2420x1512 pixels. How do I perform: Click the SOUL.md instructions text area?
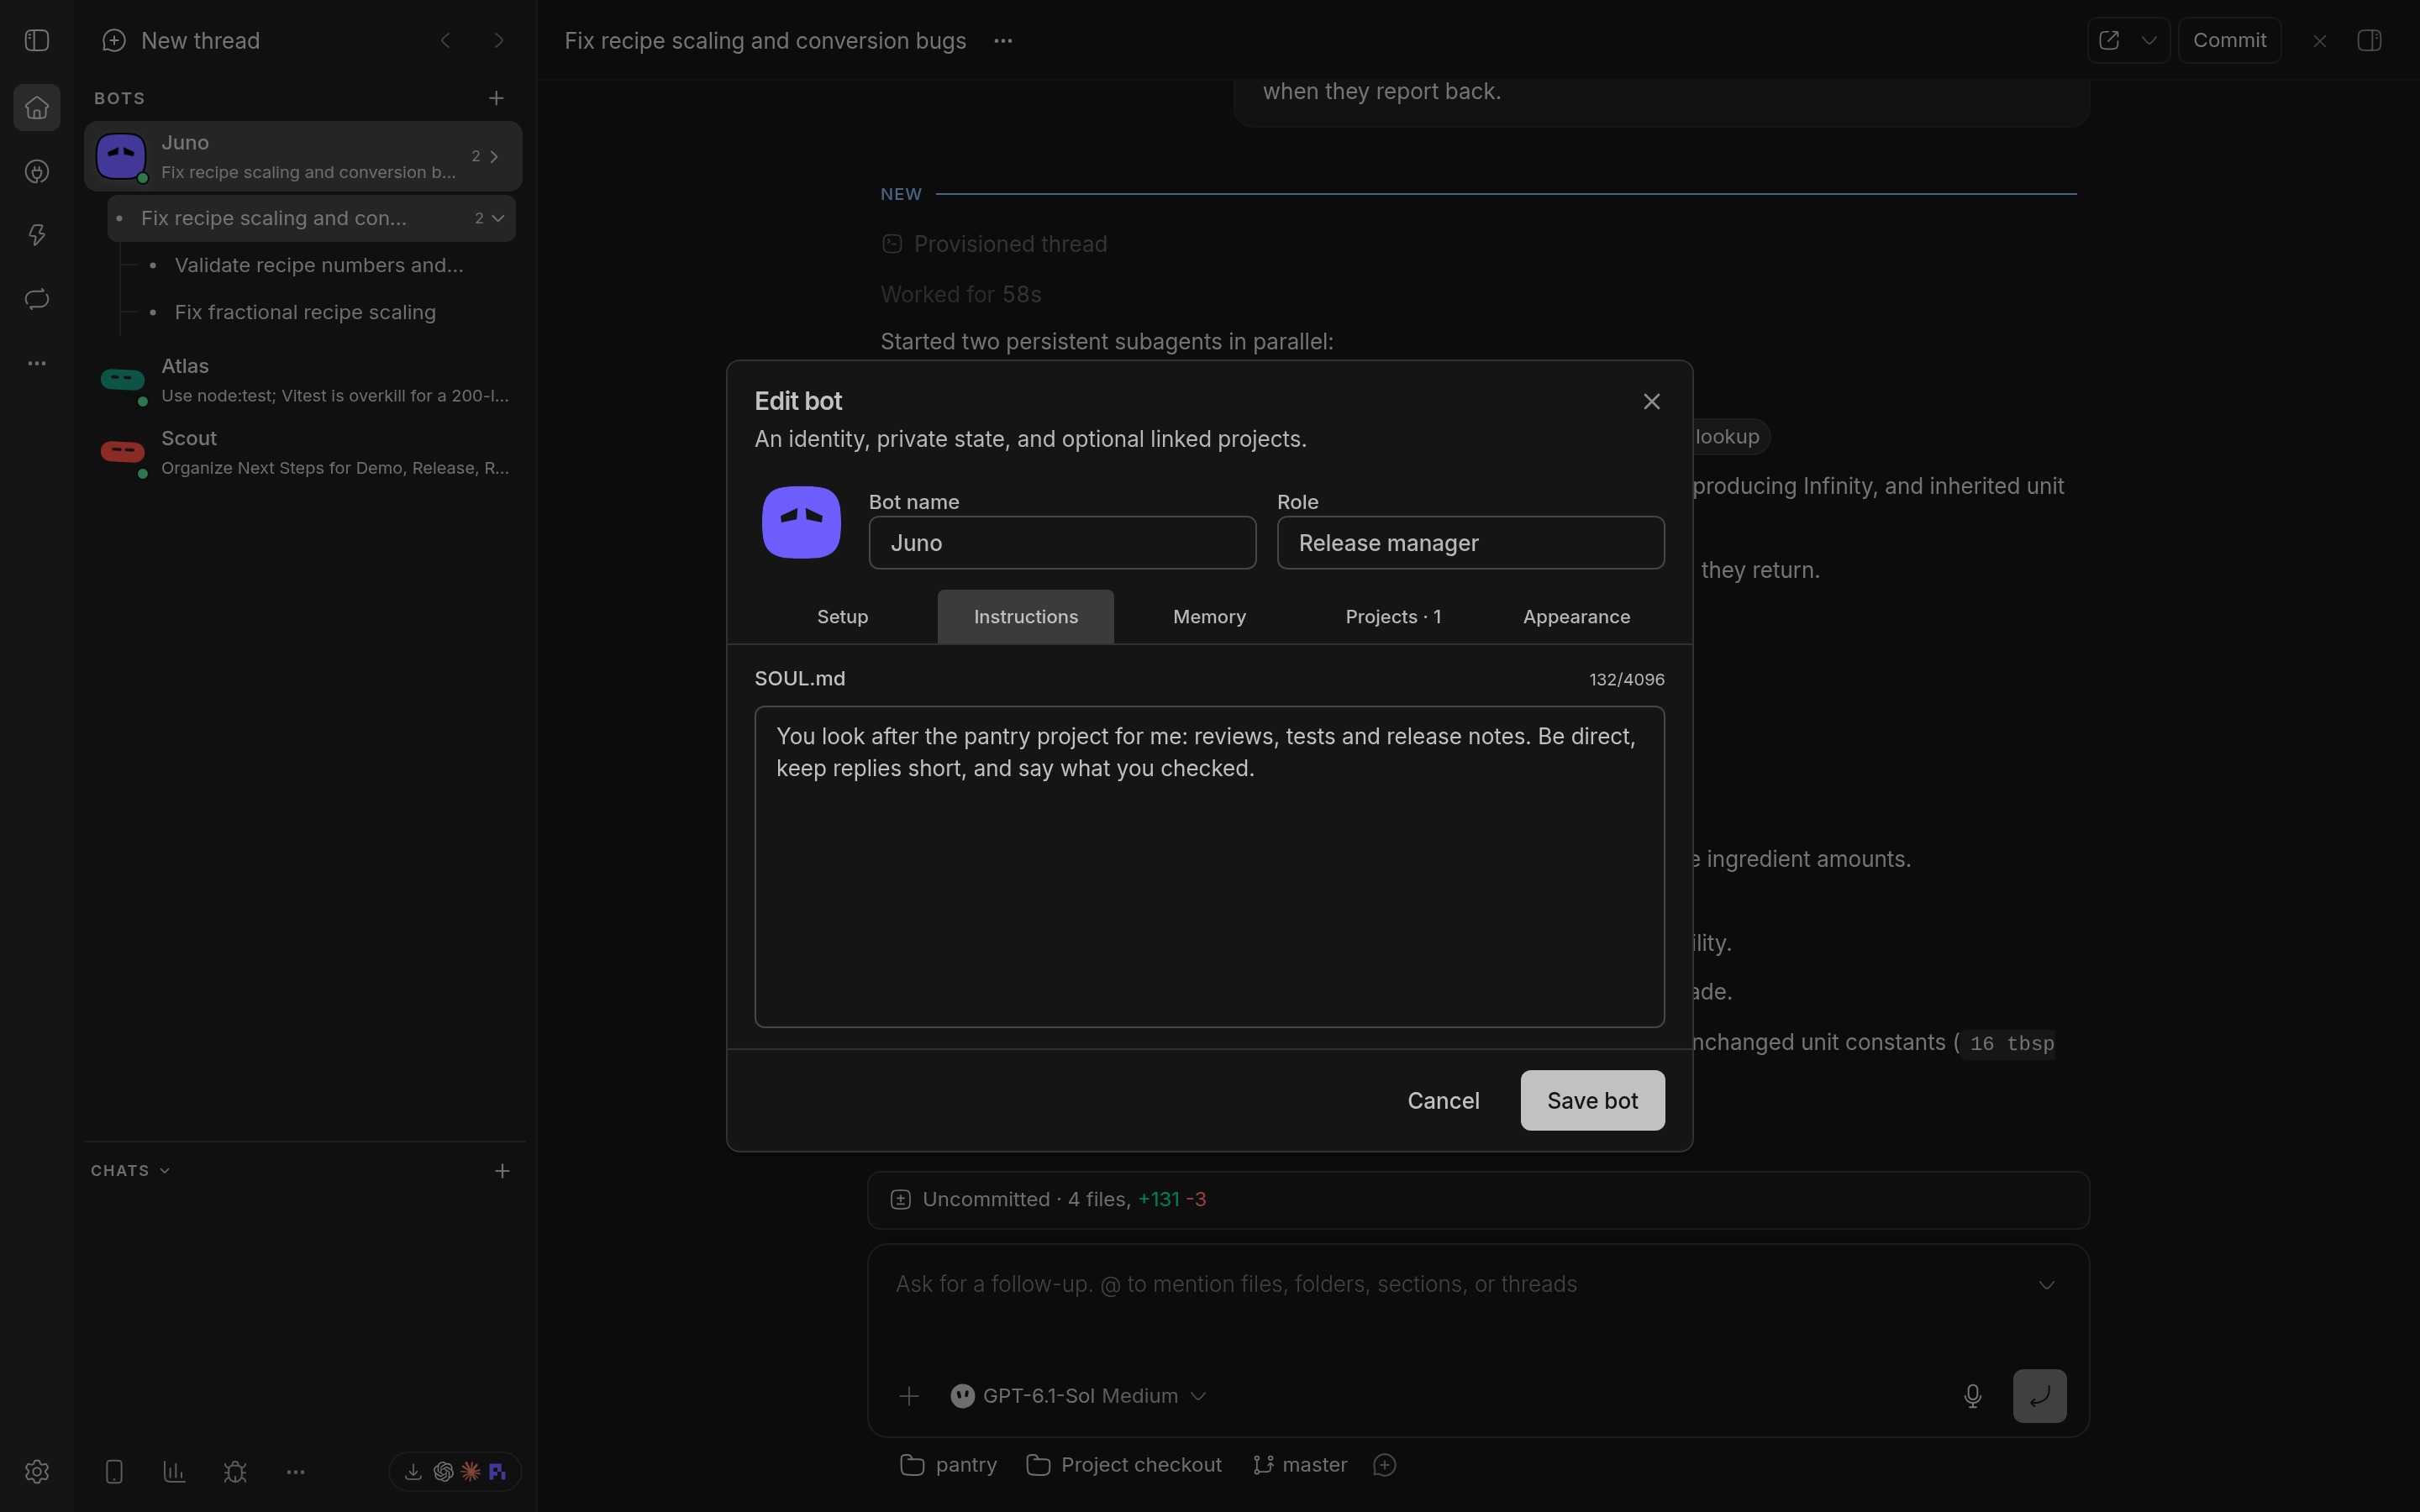pos(1209,866)
